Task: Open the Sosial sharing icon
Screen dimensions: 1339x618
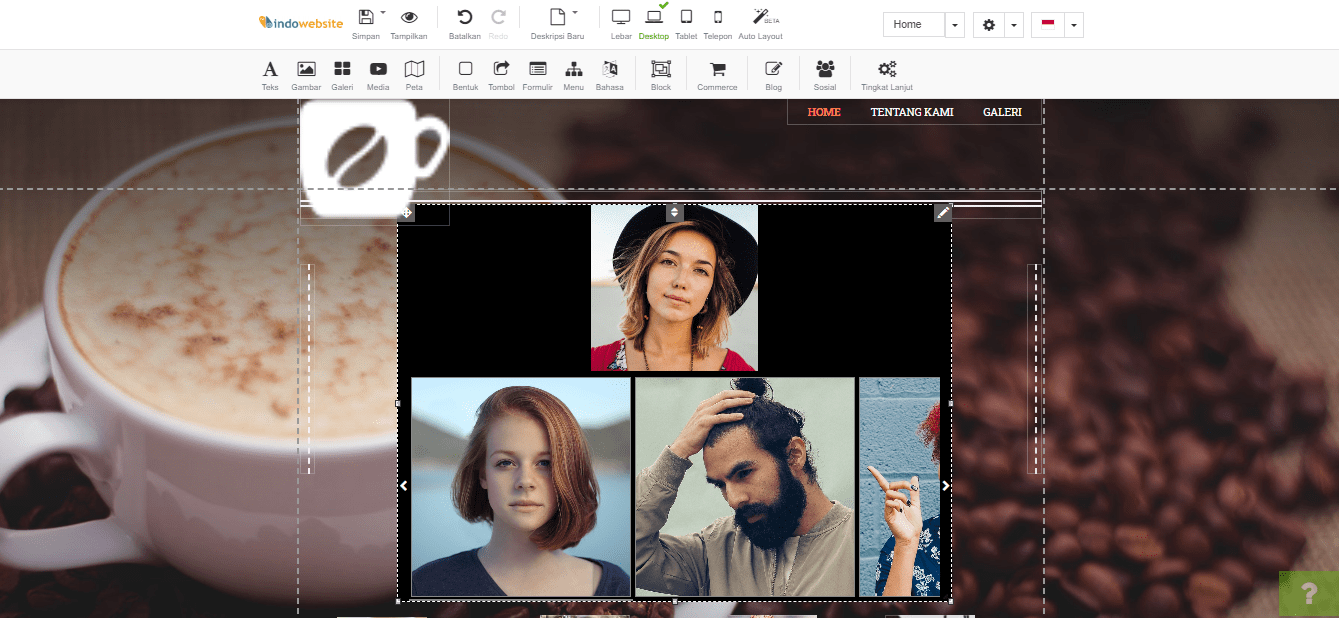Action: pyautogui.click(x=825, y=73)
